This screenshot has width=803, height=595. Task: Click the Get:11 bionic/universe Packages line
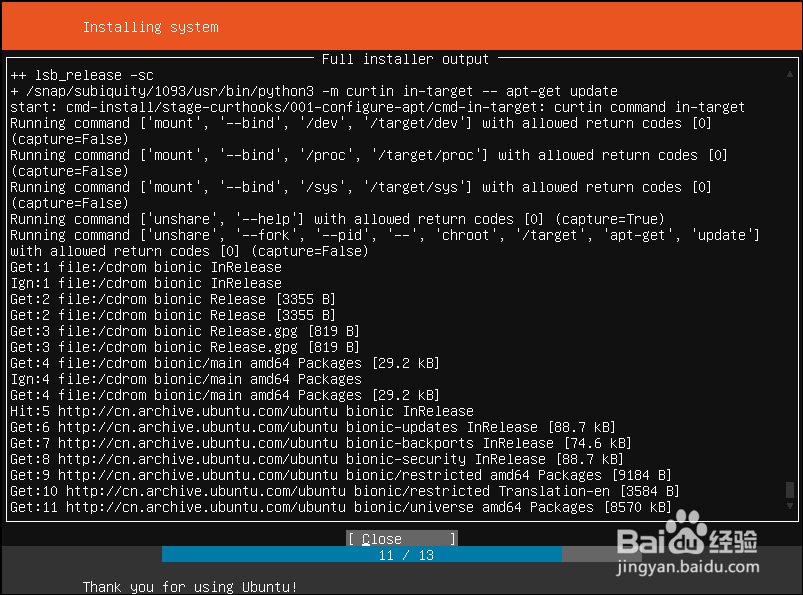[341, 507]
